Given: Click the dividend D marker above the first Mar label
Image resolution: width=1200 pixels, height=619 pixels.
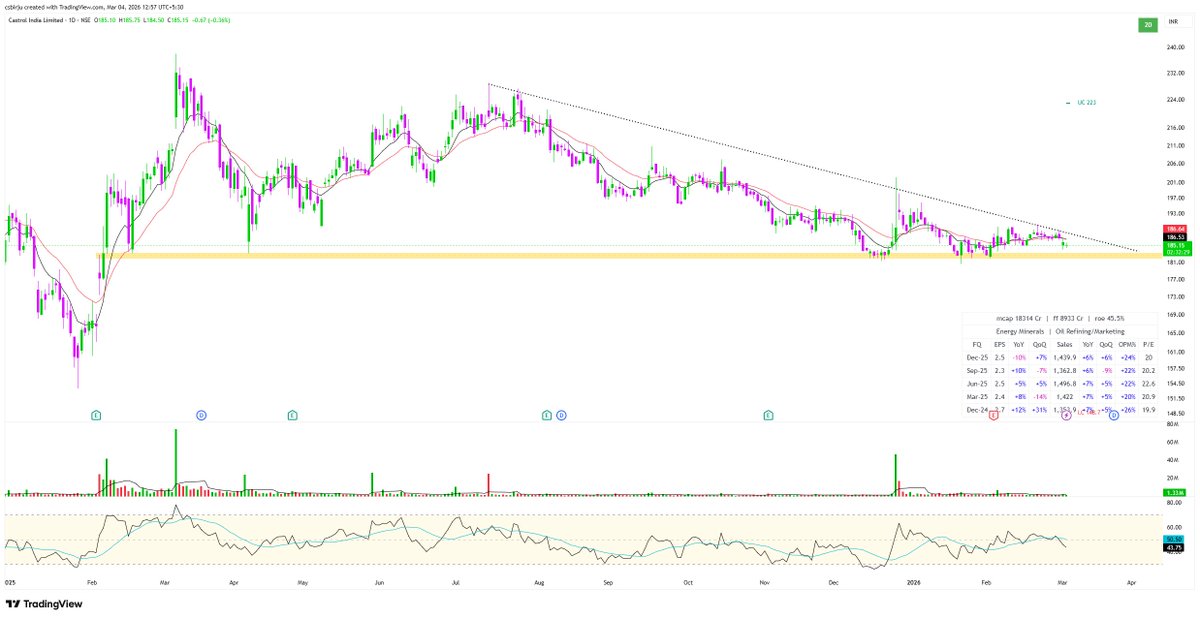Looking at the screenshot, I should (x=201, y=414).
